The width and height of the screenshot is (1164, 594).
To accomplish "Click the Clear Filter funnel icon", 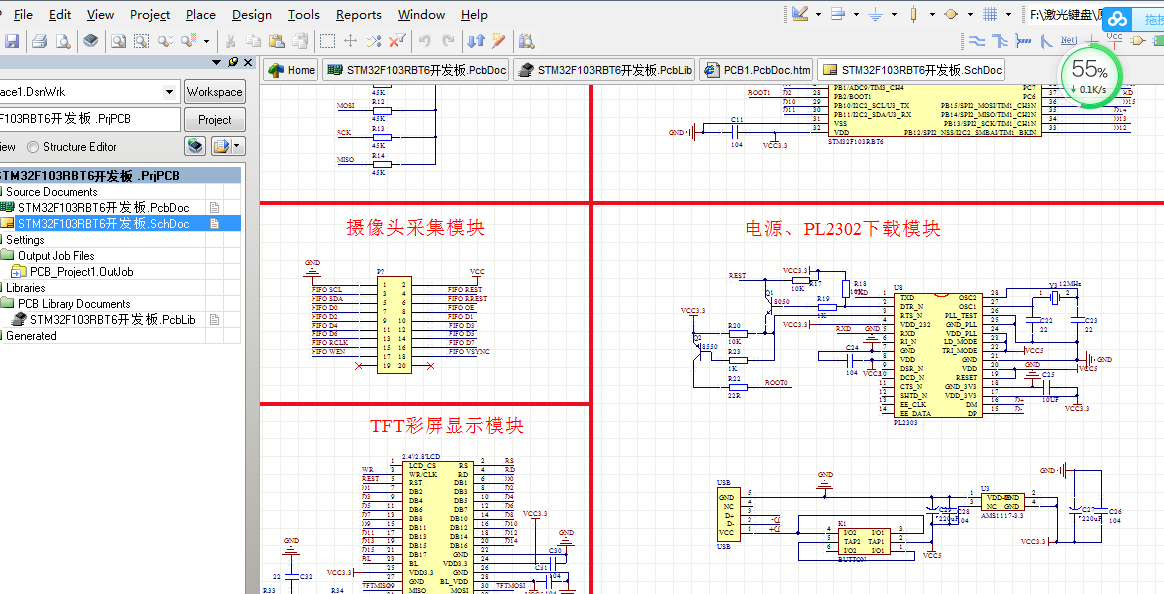I will [x=397, y=41].
